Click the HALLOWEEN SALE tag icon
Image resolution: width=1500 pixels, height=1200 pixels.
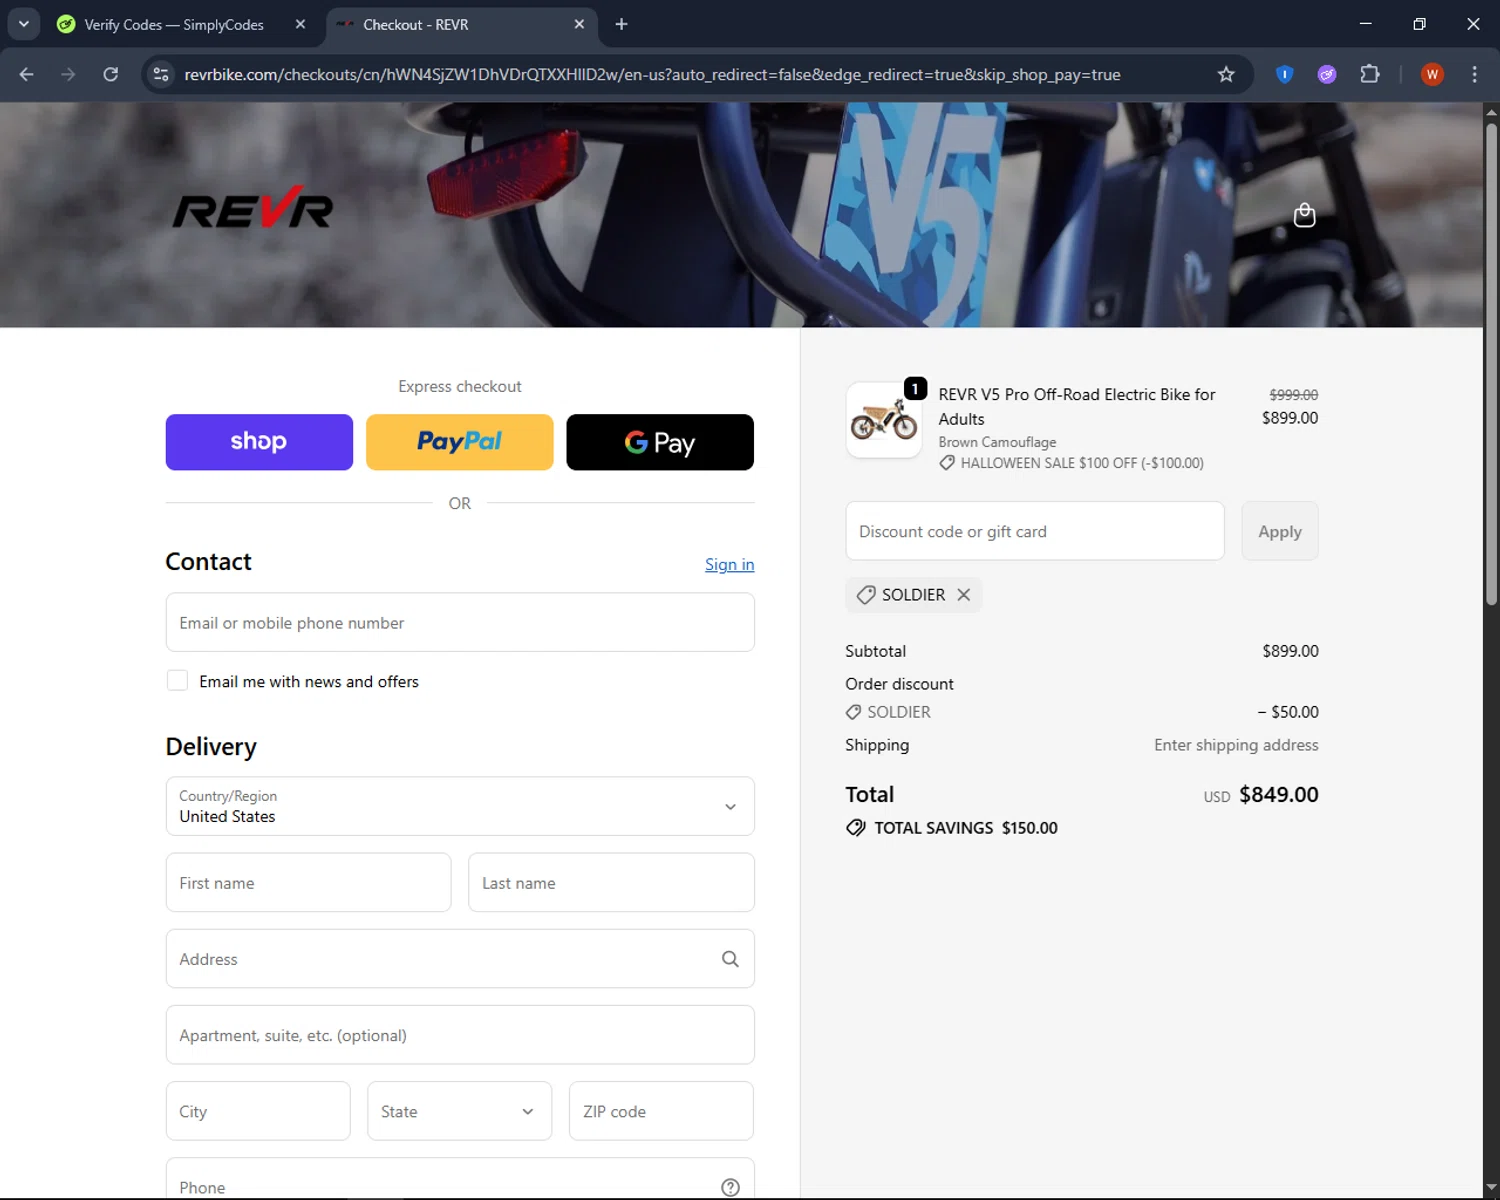[947, 463]
